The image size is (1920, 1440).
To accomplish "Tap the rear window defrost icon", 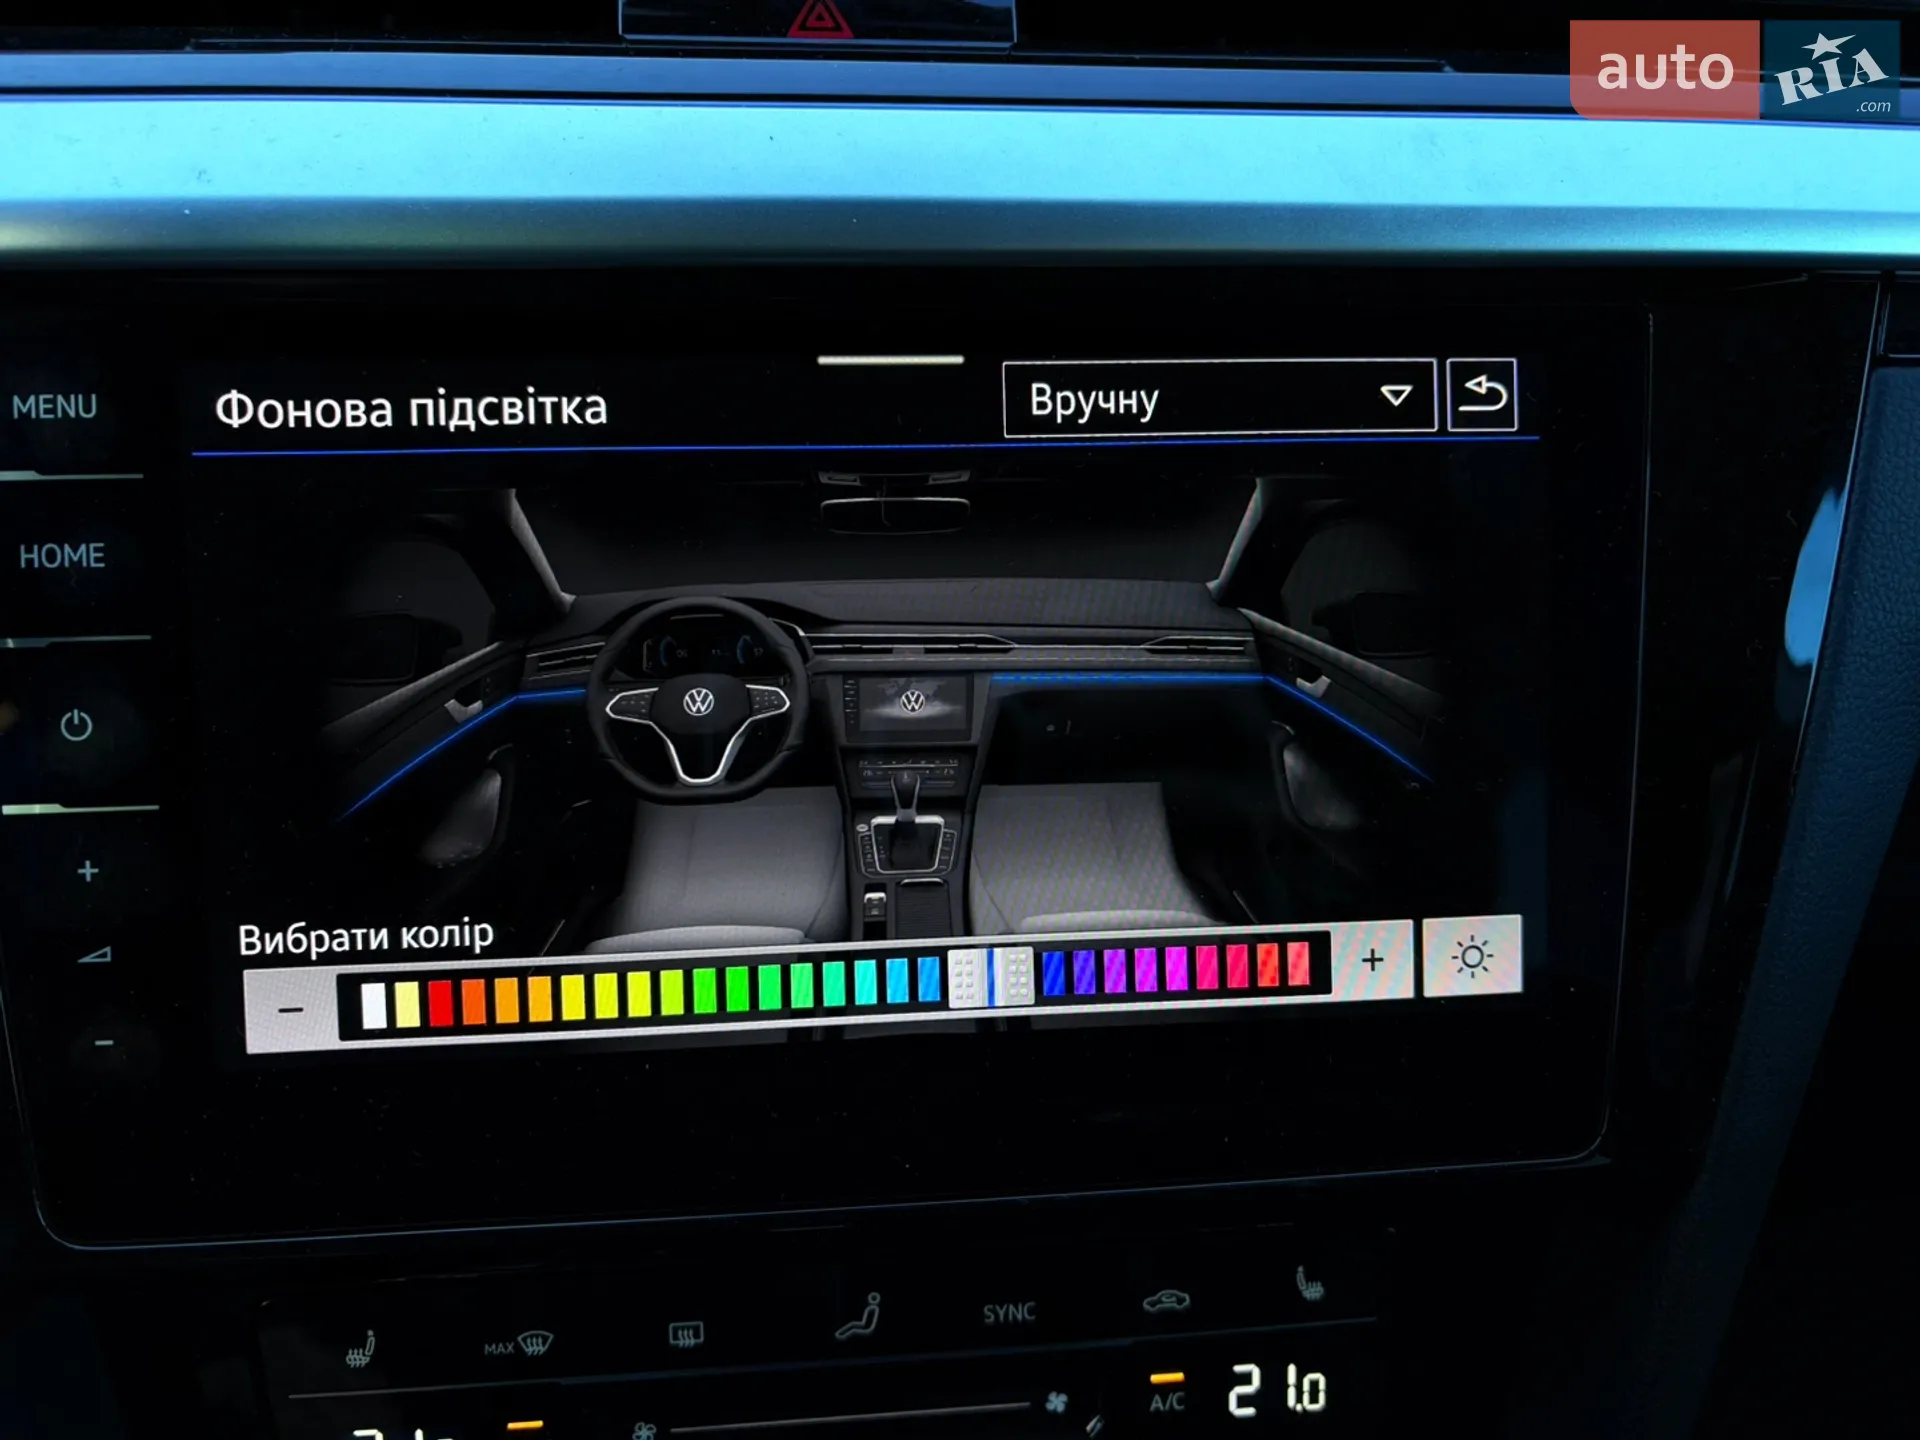I will [686, 1334].
